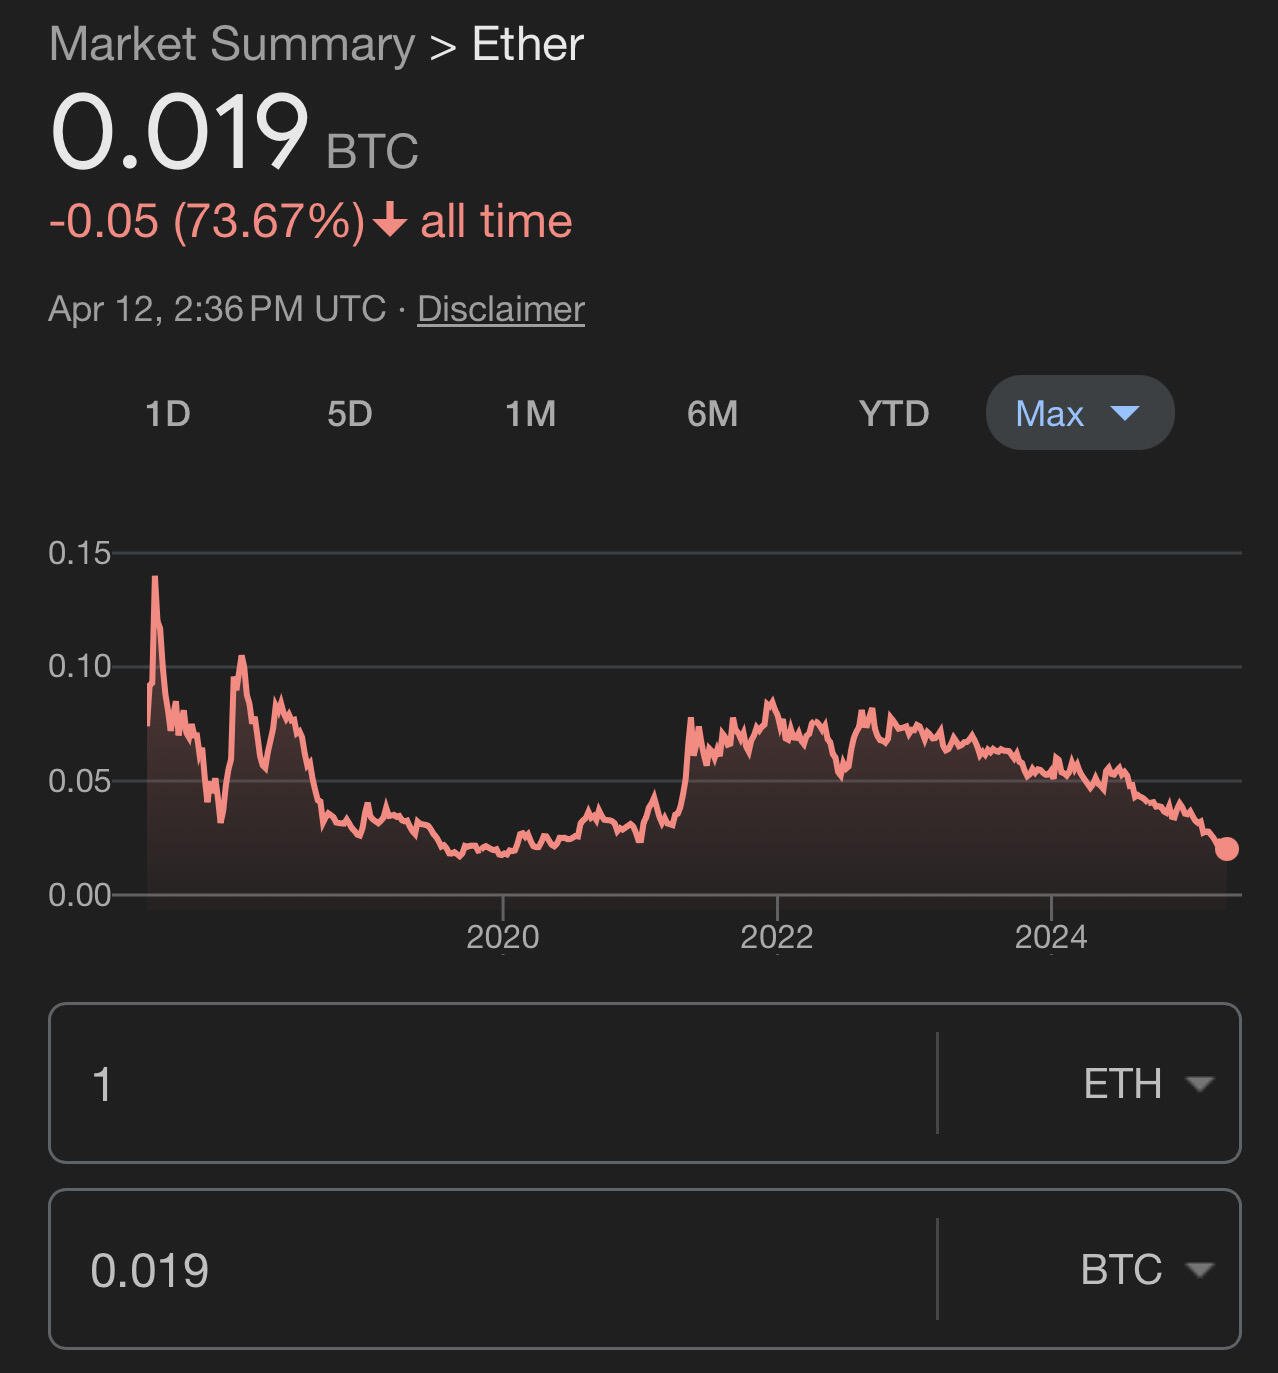Click the ETH currency dropdown arrow
The width and height of the screenshot is (1278, 1373).
(1198, 1084)
